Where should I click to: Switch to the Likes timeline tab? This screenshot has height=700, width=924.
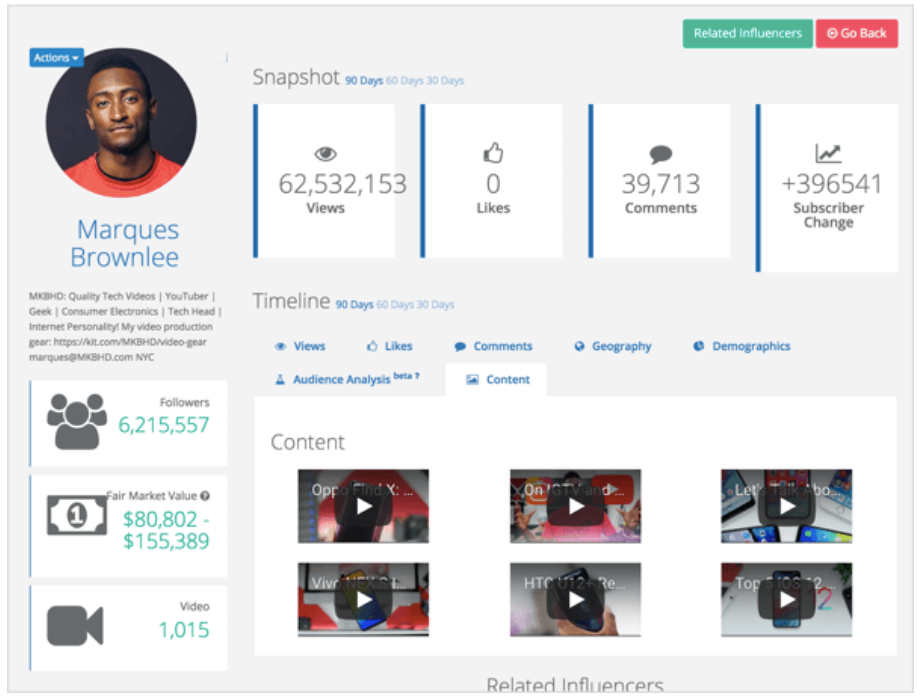[390, 346]
